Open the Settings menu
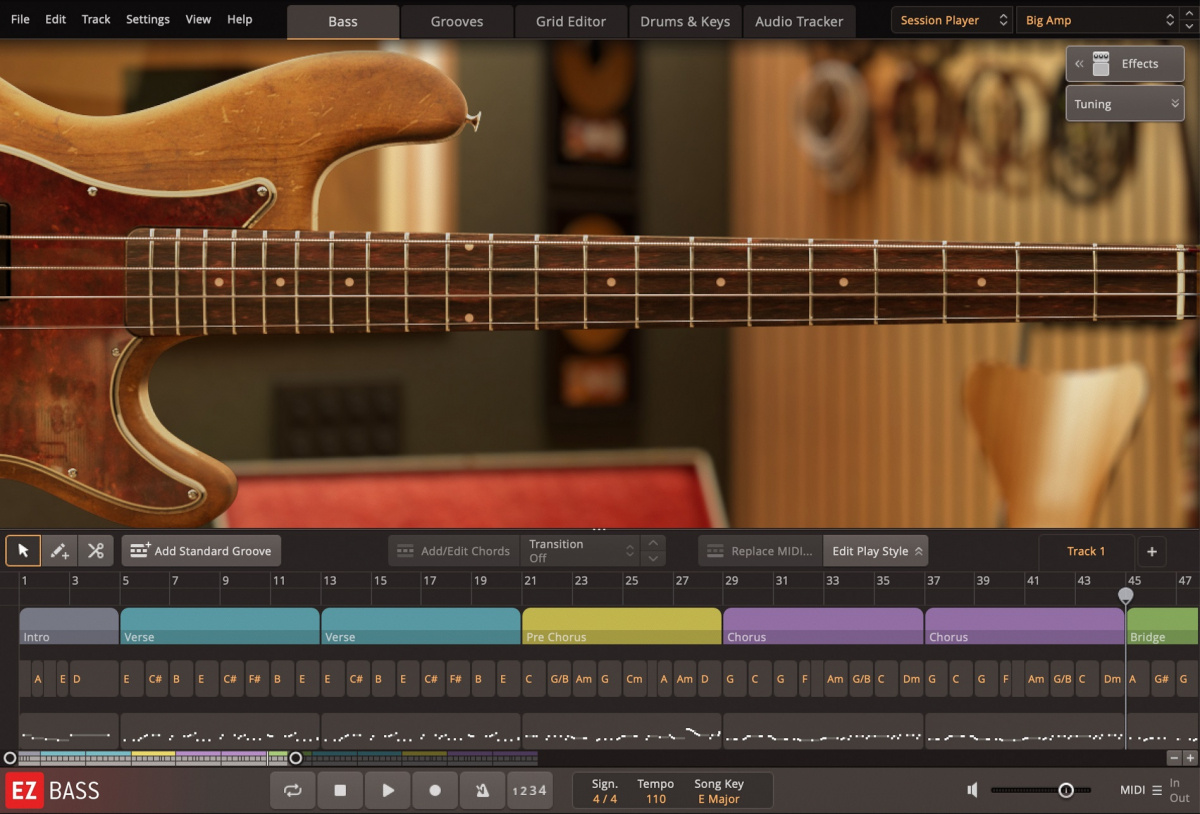Image resolution: width=1200 pixels, height=814 pixels. tap(147, 19)
